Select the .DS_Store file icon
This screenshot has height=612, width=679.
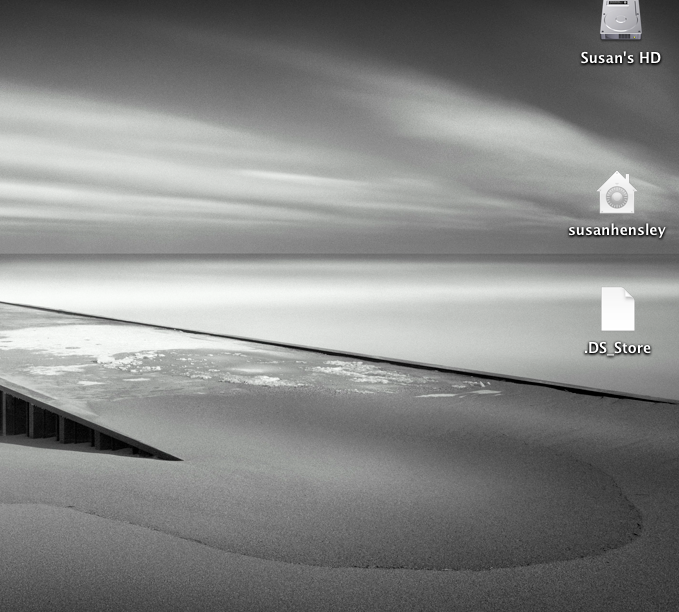click(618, 309)
